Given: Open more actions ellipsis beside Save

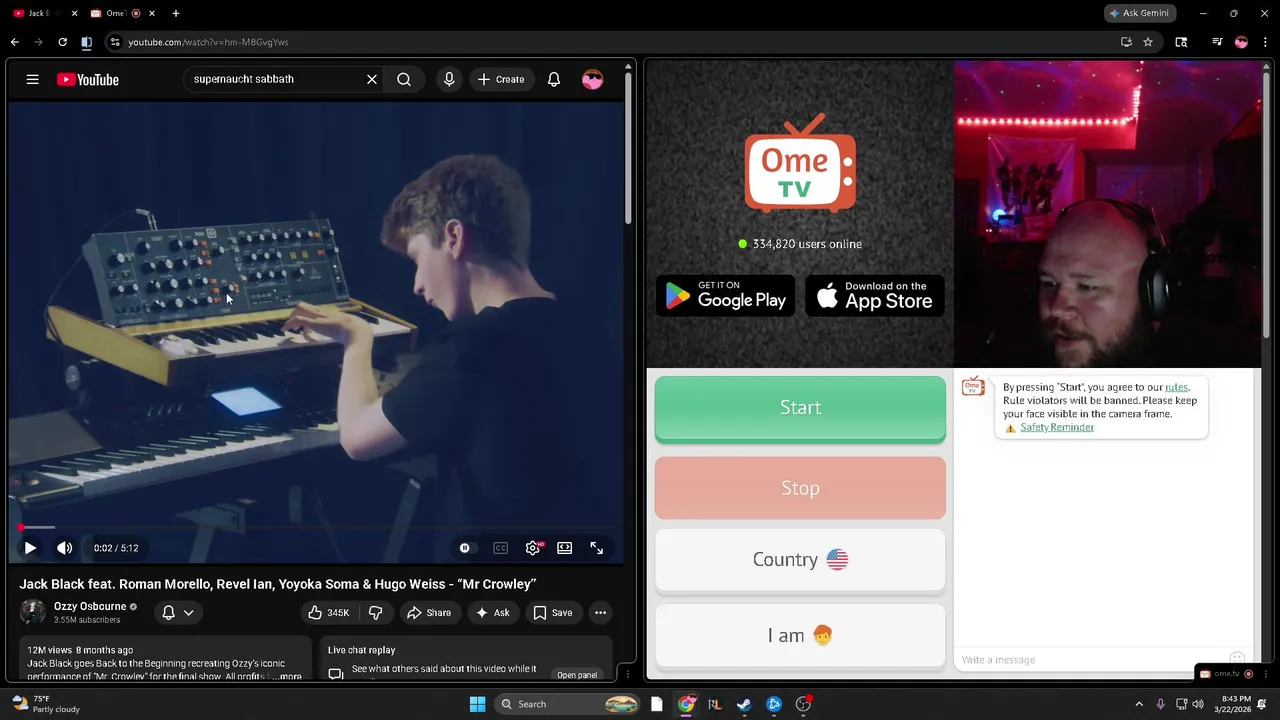Looking at the screenshot, I should (600, 613).
